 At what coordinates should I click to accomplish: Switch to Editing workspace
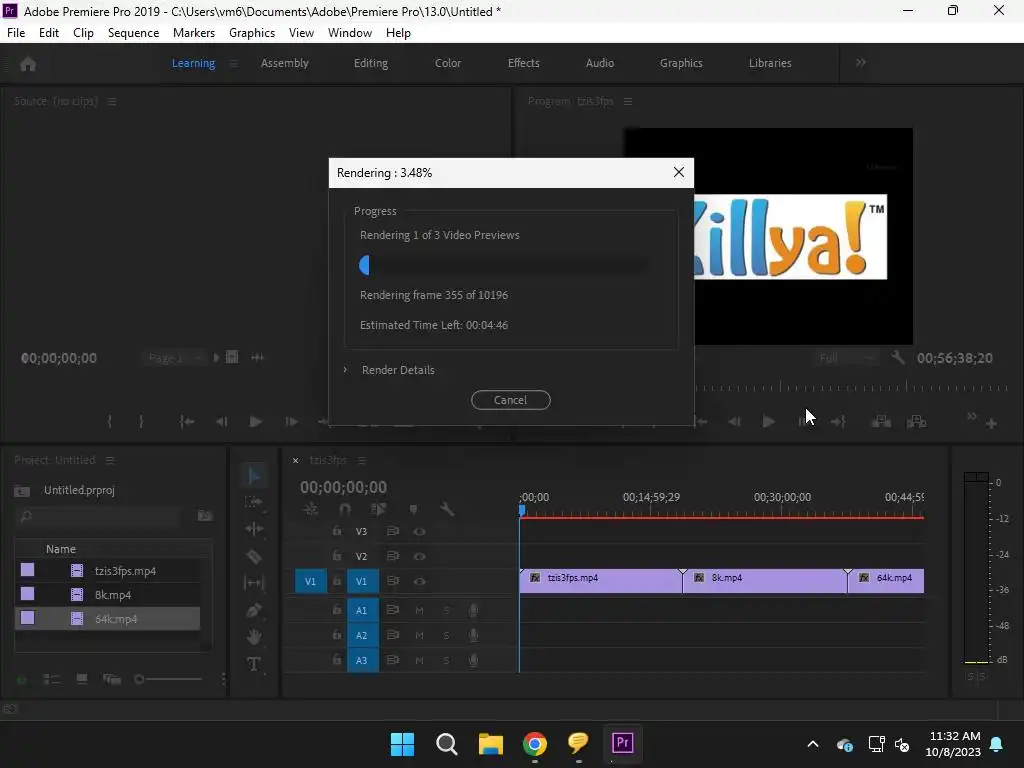click(x=371, y=63)
